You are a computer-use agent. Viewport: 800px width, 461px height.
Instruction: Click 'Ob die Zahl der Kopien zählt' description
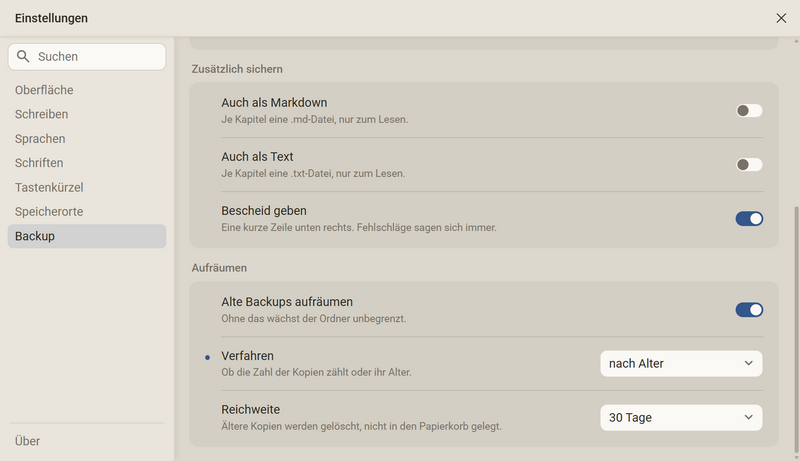(x=316, y=372)
